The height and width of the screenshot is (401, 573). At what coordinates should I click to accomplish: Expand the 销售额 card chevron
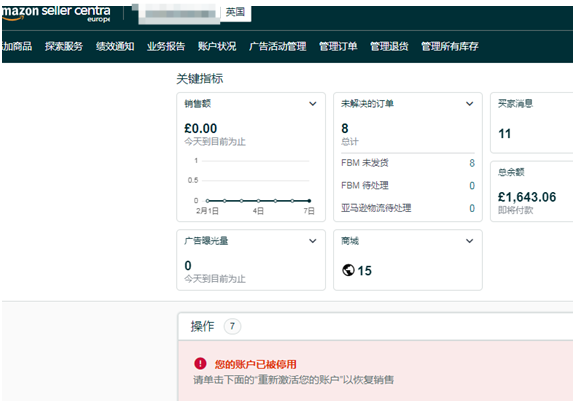click(x=313, y=104)
